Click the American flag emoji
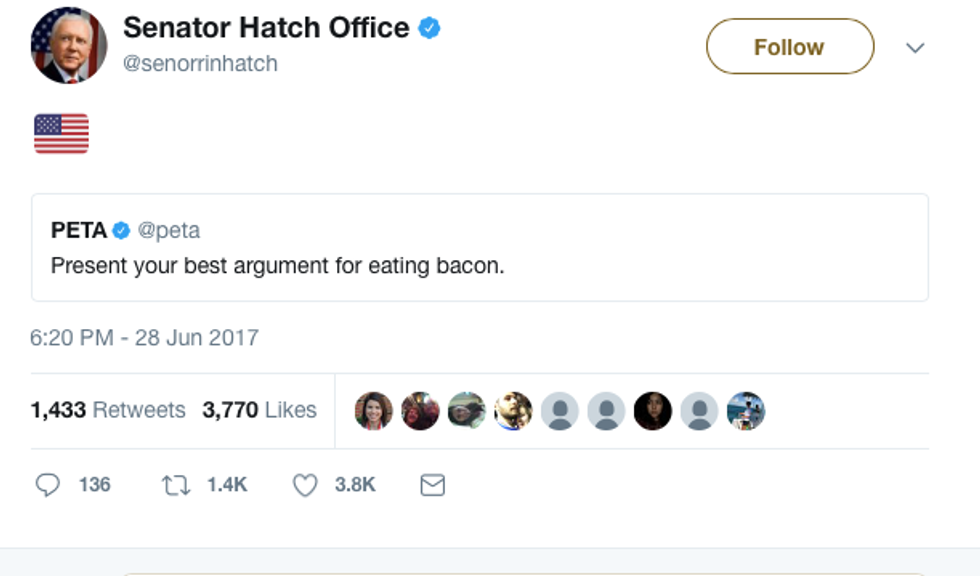980x576 pixels. pos(61,134)
